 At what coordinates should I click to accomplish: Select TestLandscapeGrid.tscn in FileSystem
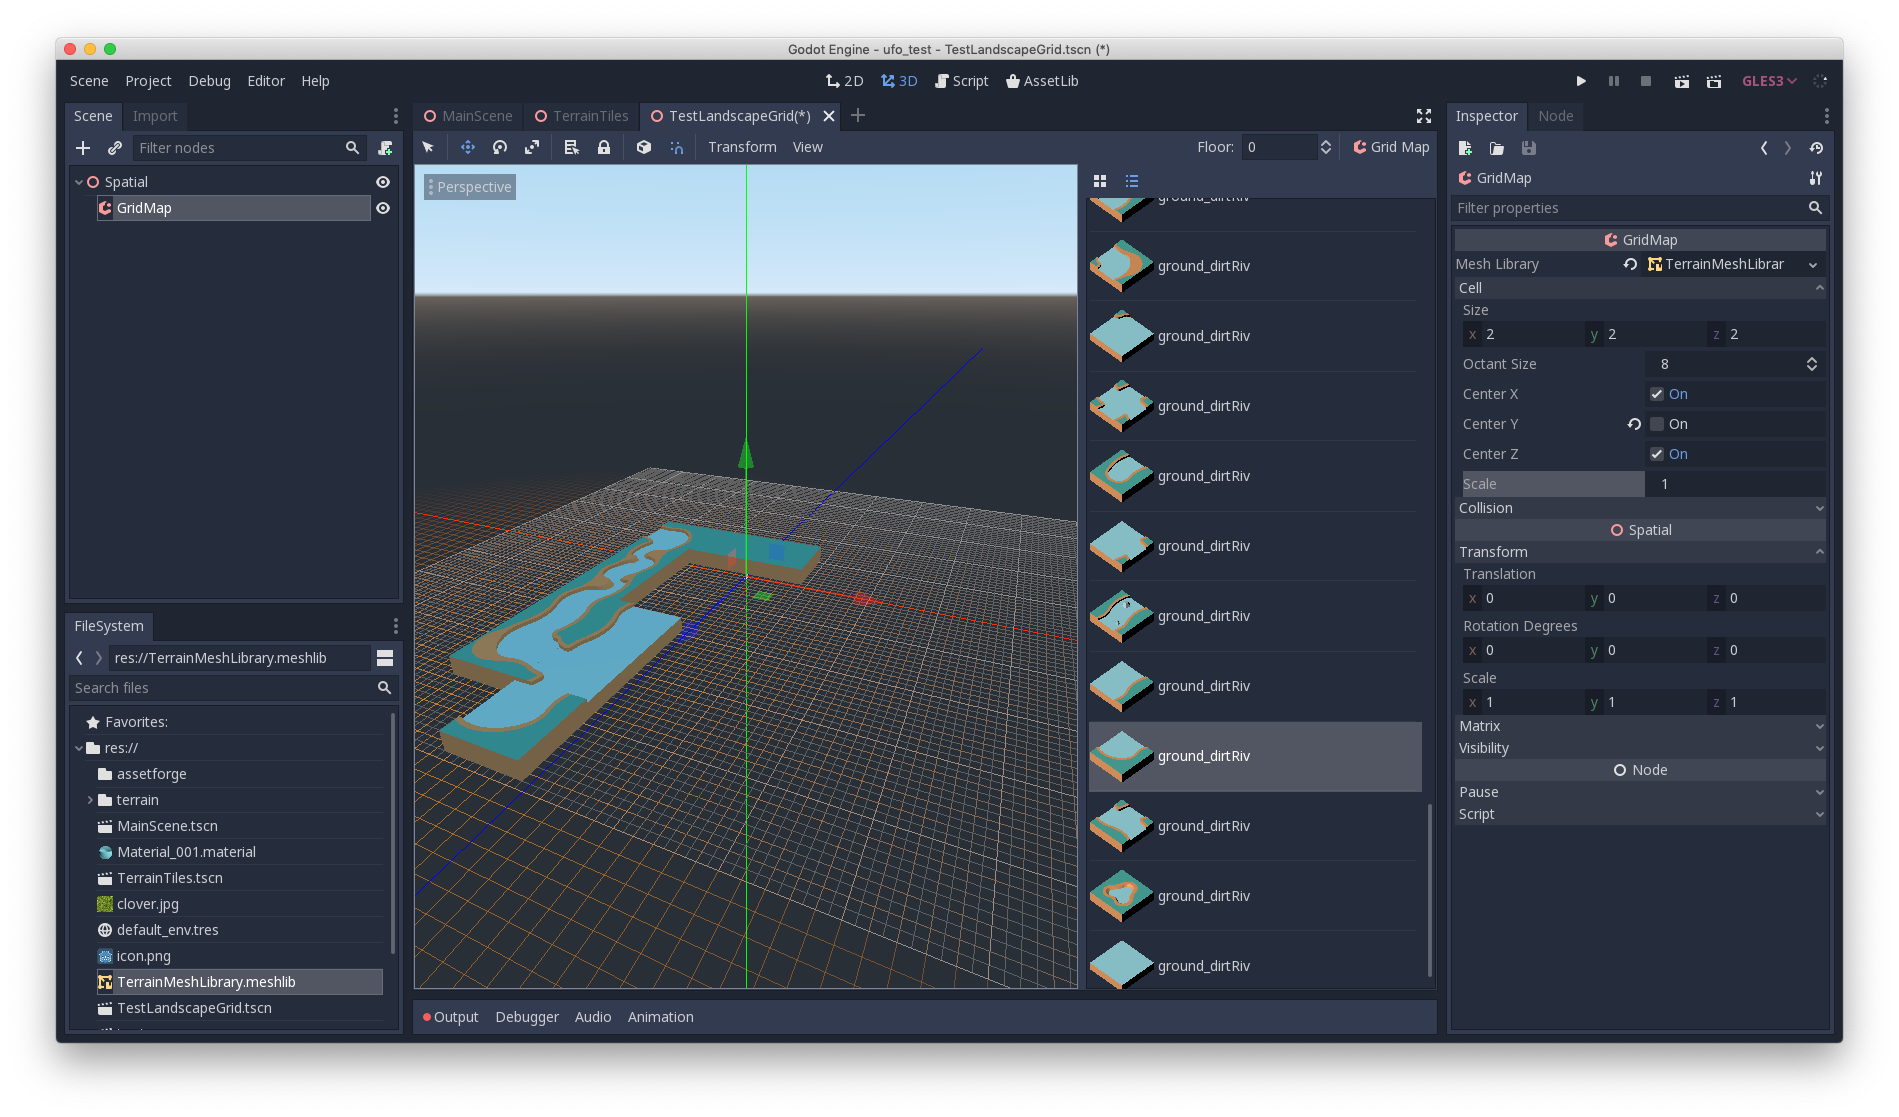click(240, 1008)
